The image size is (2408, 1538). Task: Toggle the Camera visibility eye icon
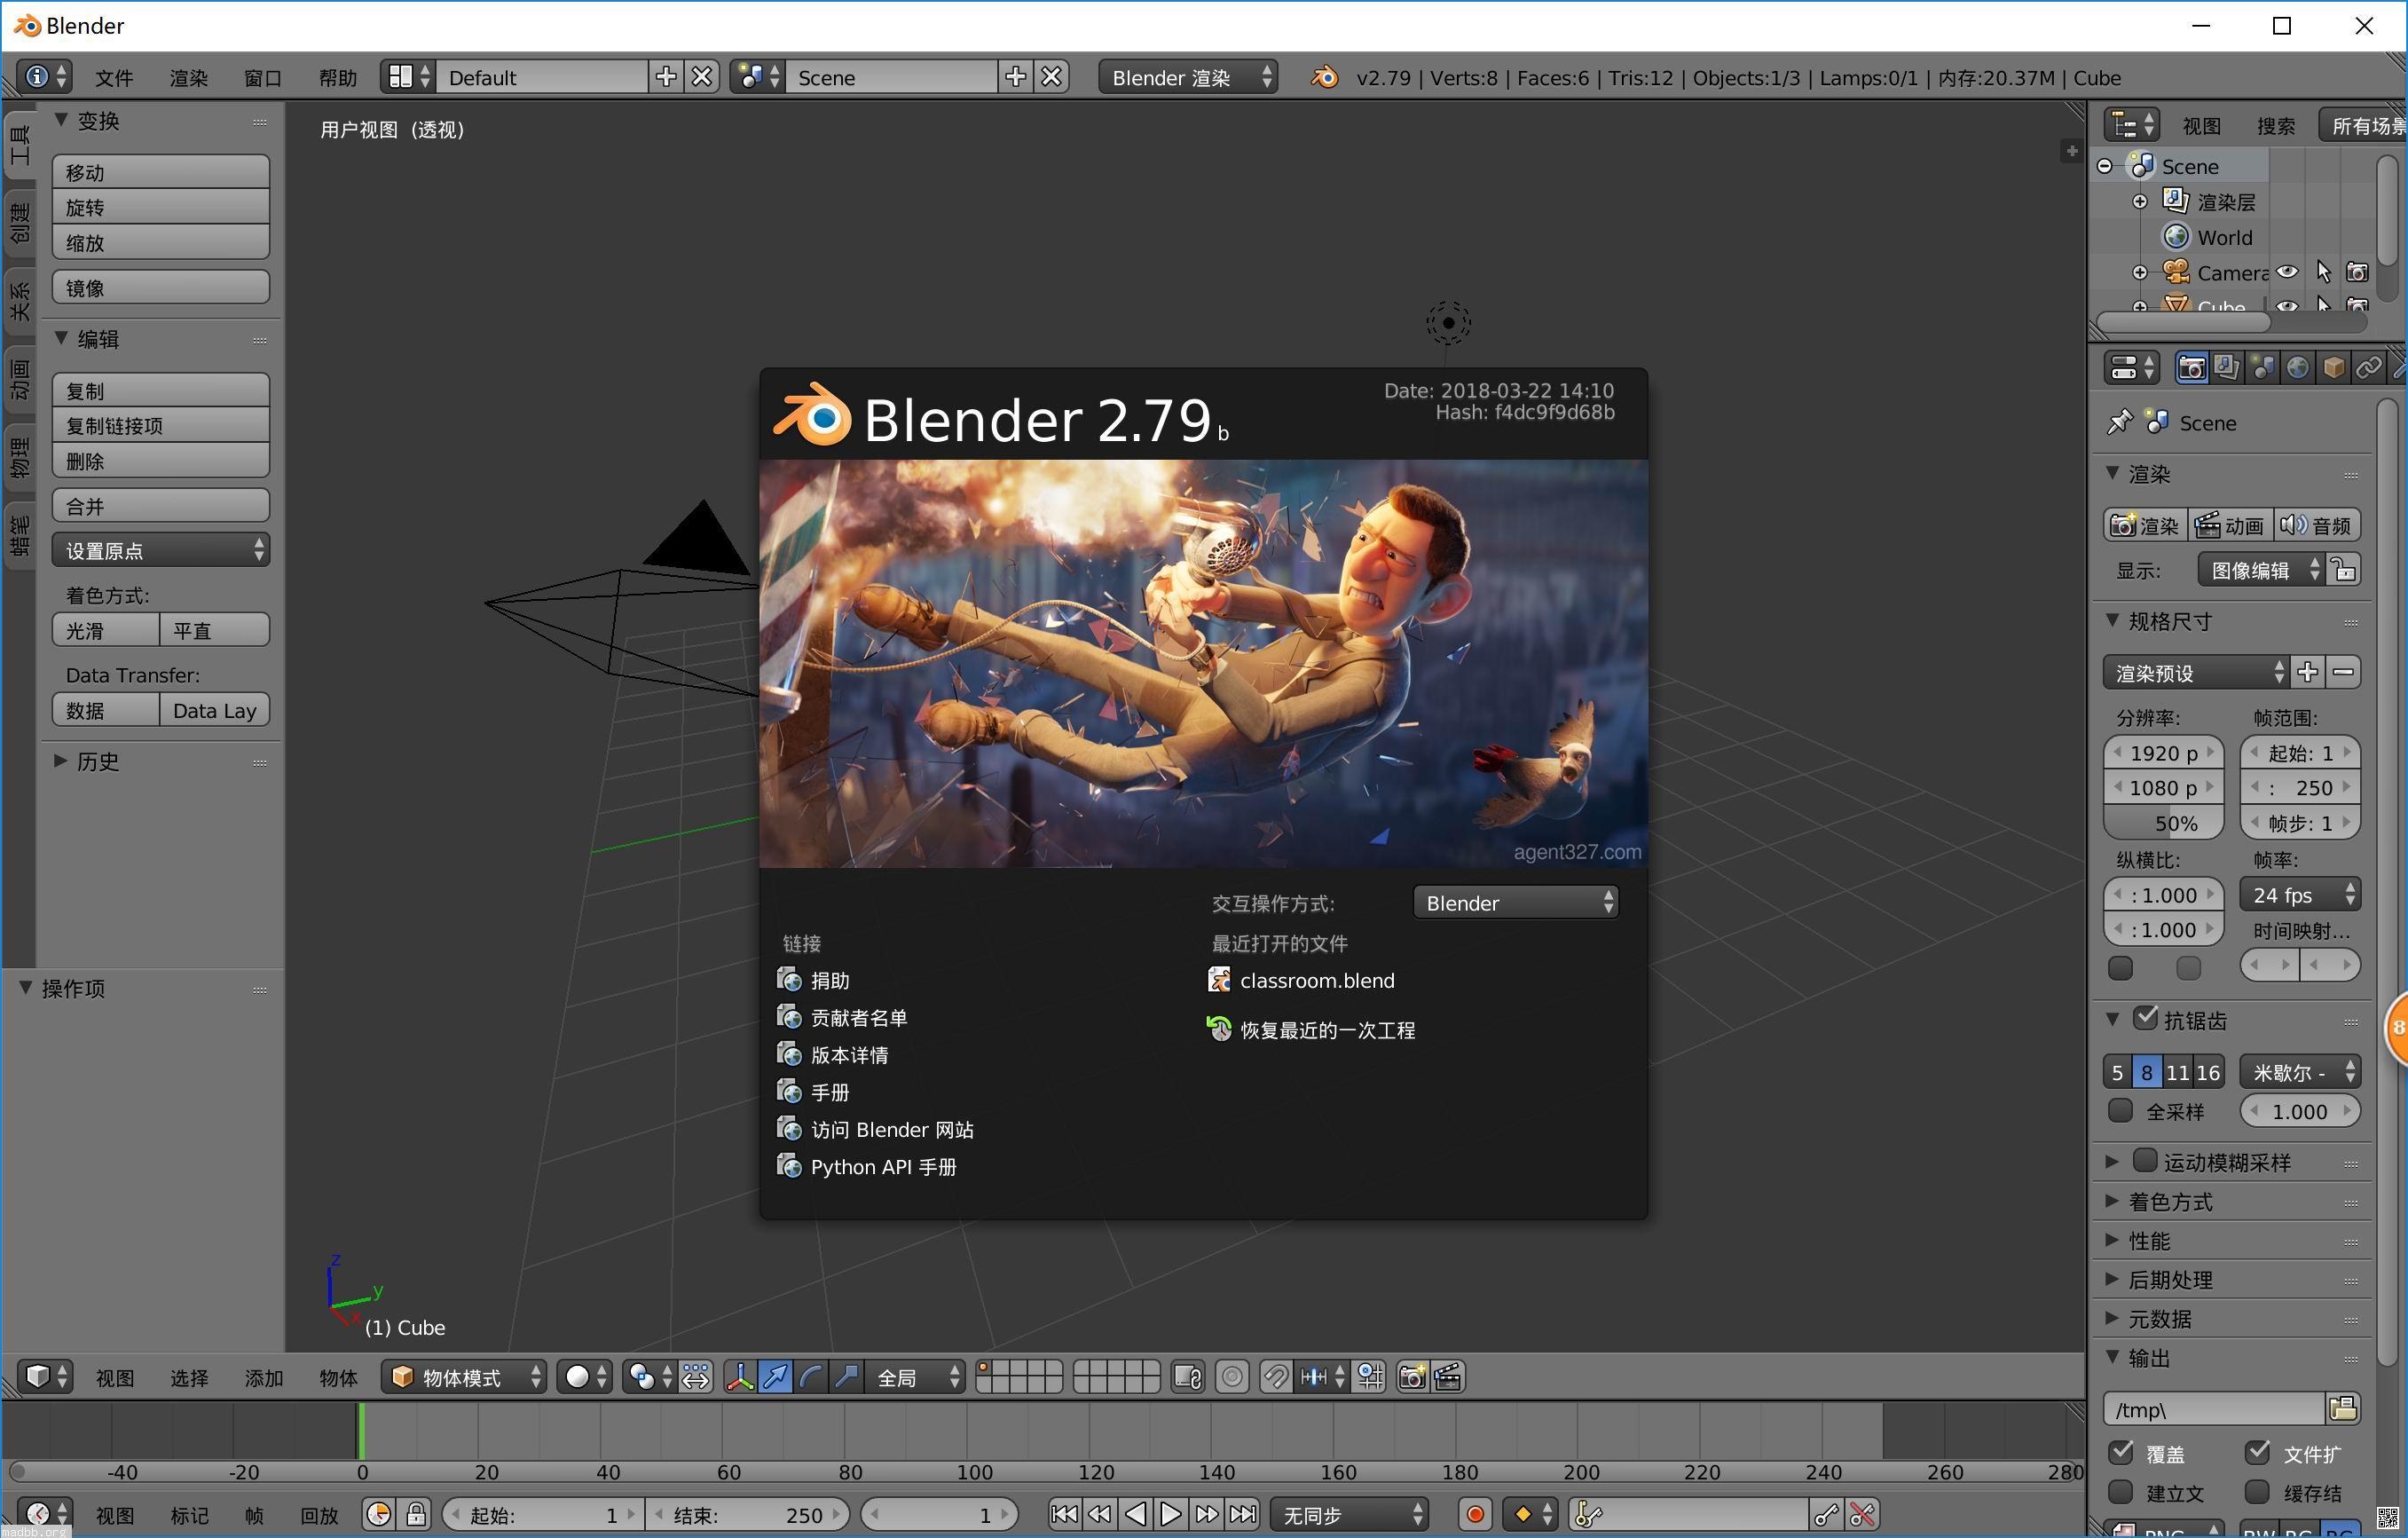(2287, 272)
